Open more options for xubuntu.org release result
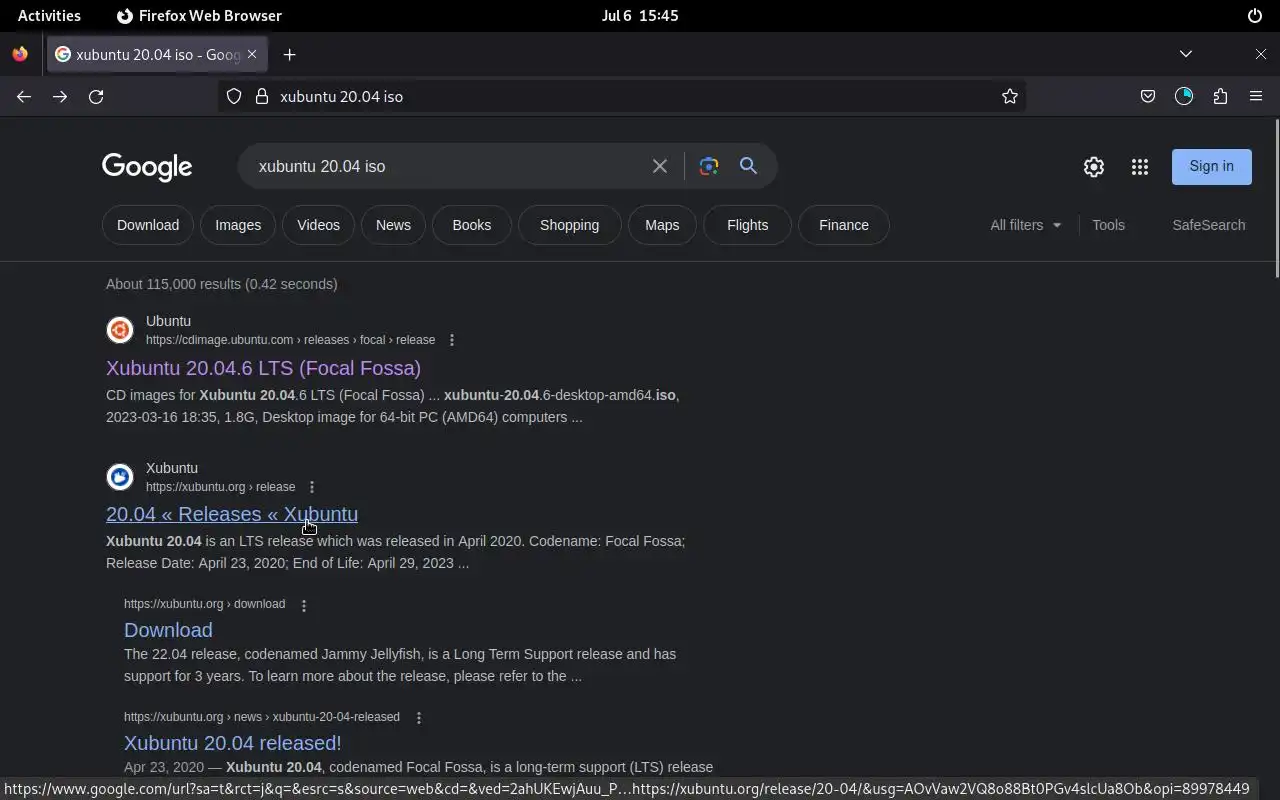 pos(312,487)
